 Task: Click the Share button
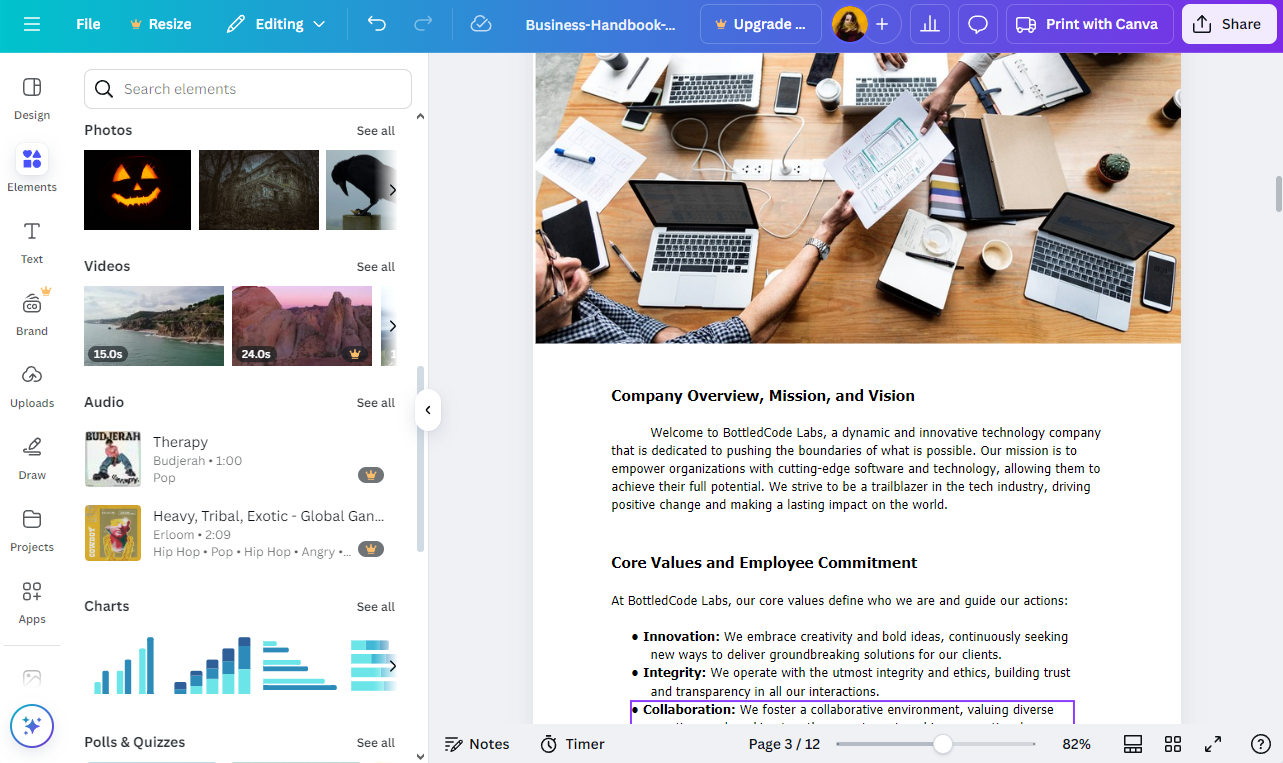(x=1229, y=24)
